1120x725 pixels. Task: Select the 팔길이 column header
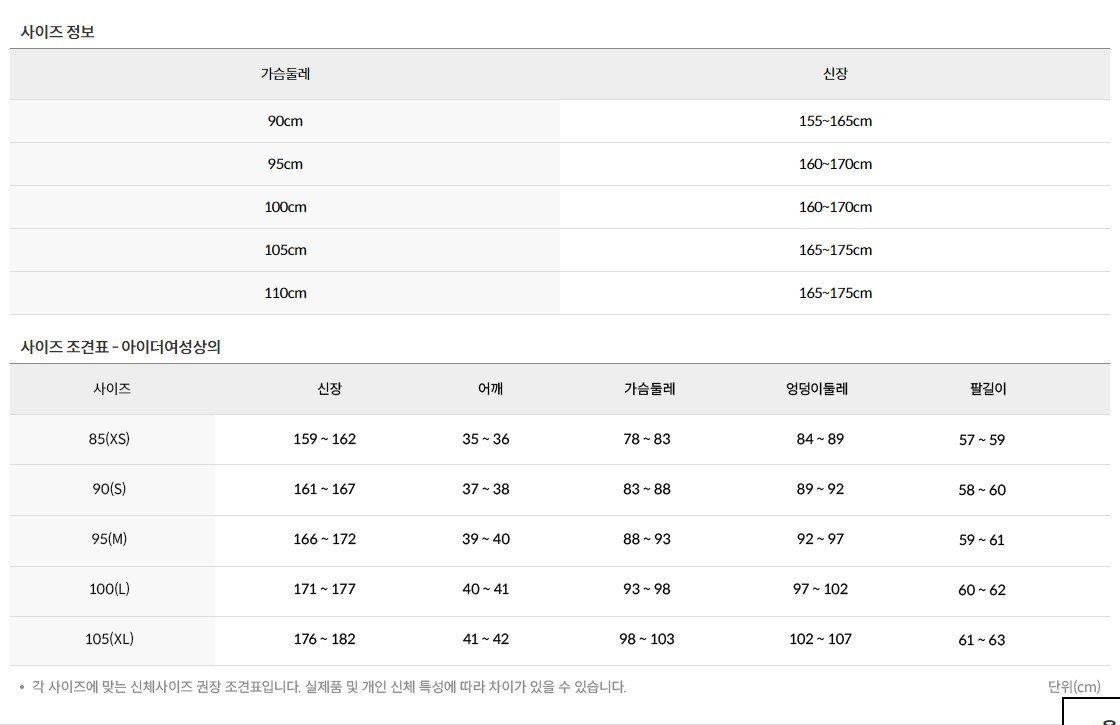point(988,389)
